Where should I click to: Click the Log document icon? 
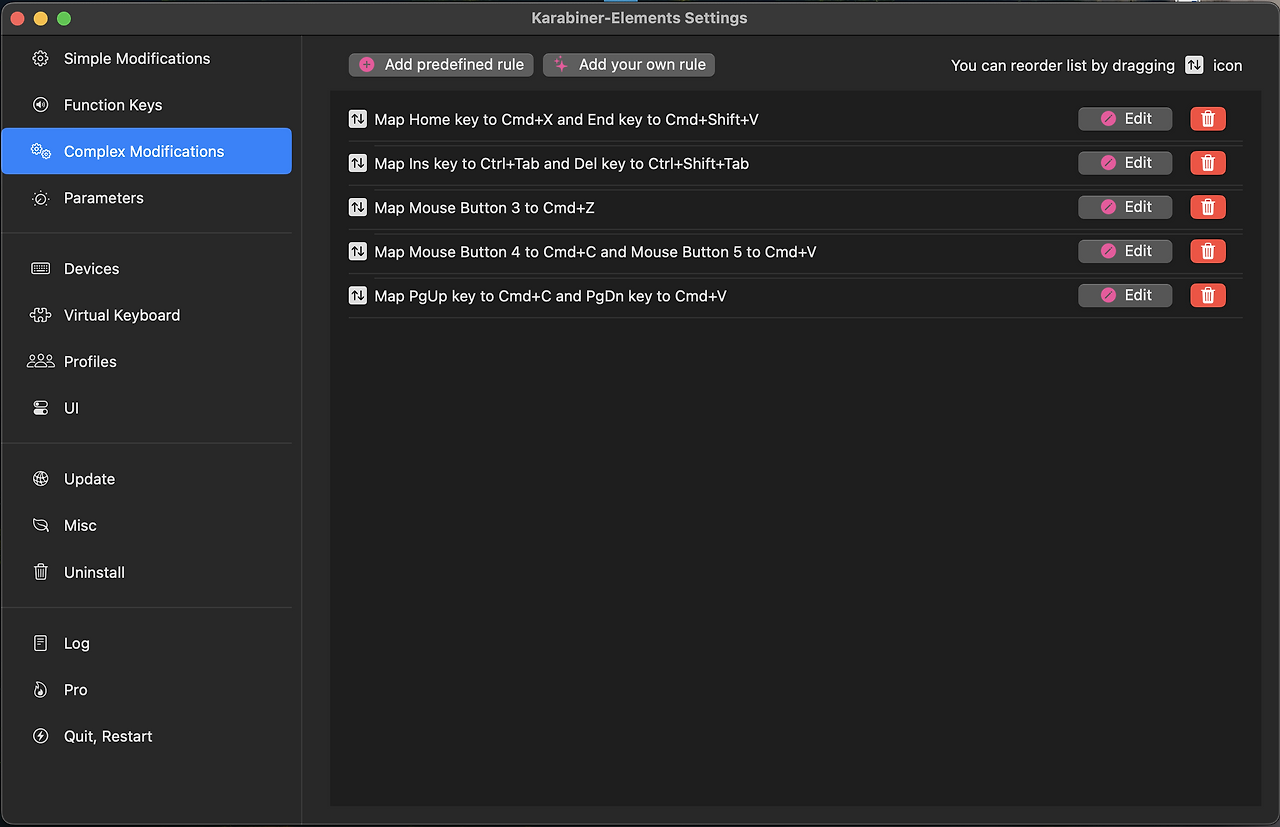(40, 643)
